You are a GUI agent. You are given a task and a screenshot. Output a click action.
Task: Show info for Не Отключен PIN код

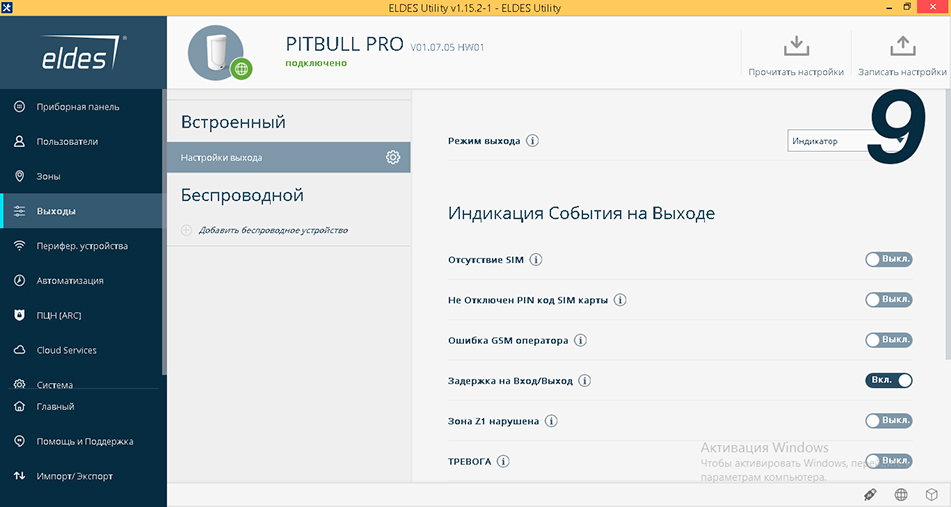click(620, 300)
